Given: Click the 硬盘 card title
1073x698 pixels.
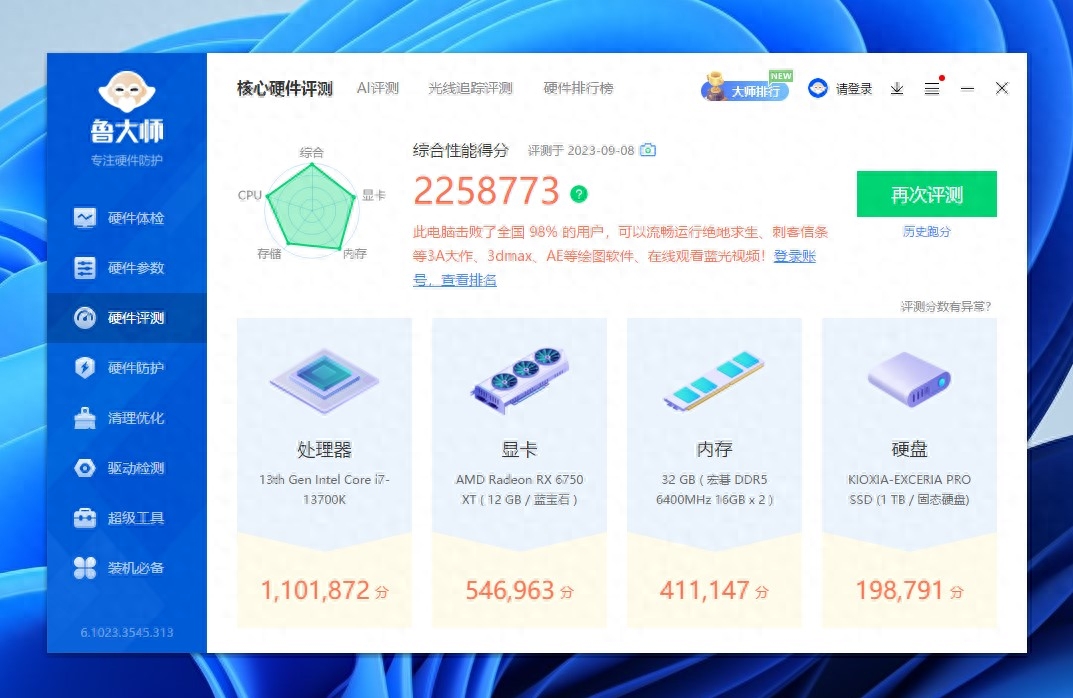Looking at the screenshot, I should click(x=909, y=450).
